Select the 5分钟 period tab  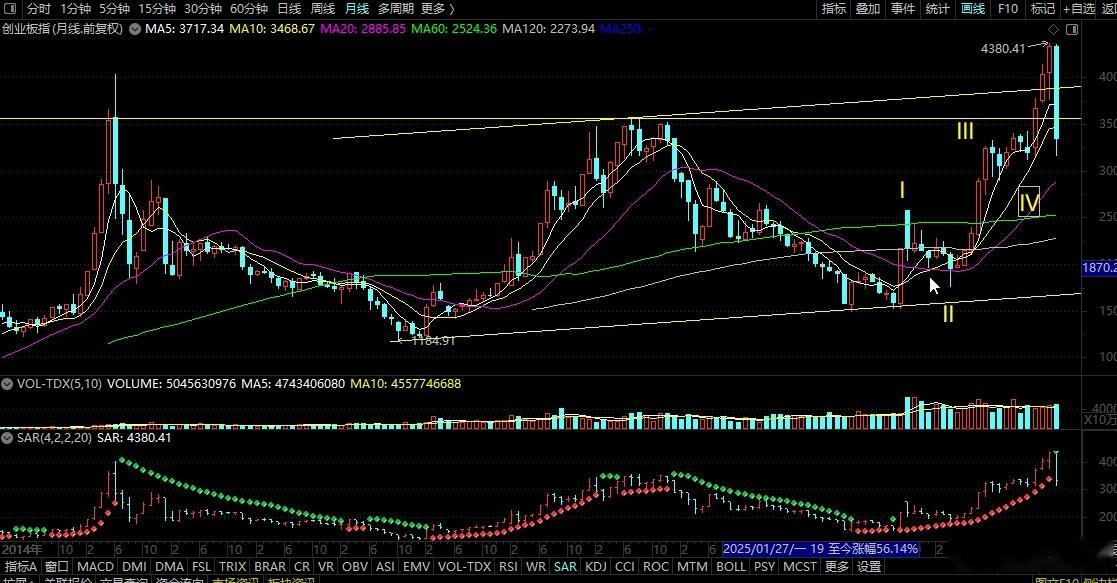tap(114, 9)
